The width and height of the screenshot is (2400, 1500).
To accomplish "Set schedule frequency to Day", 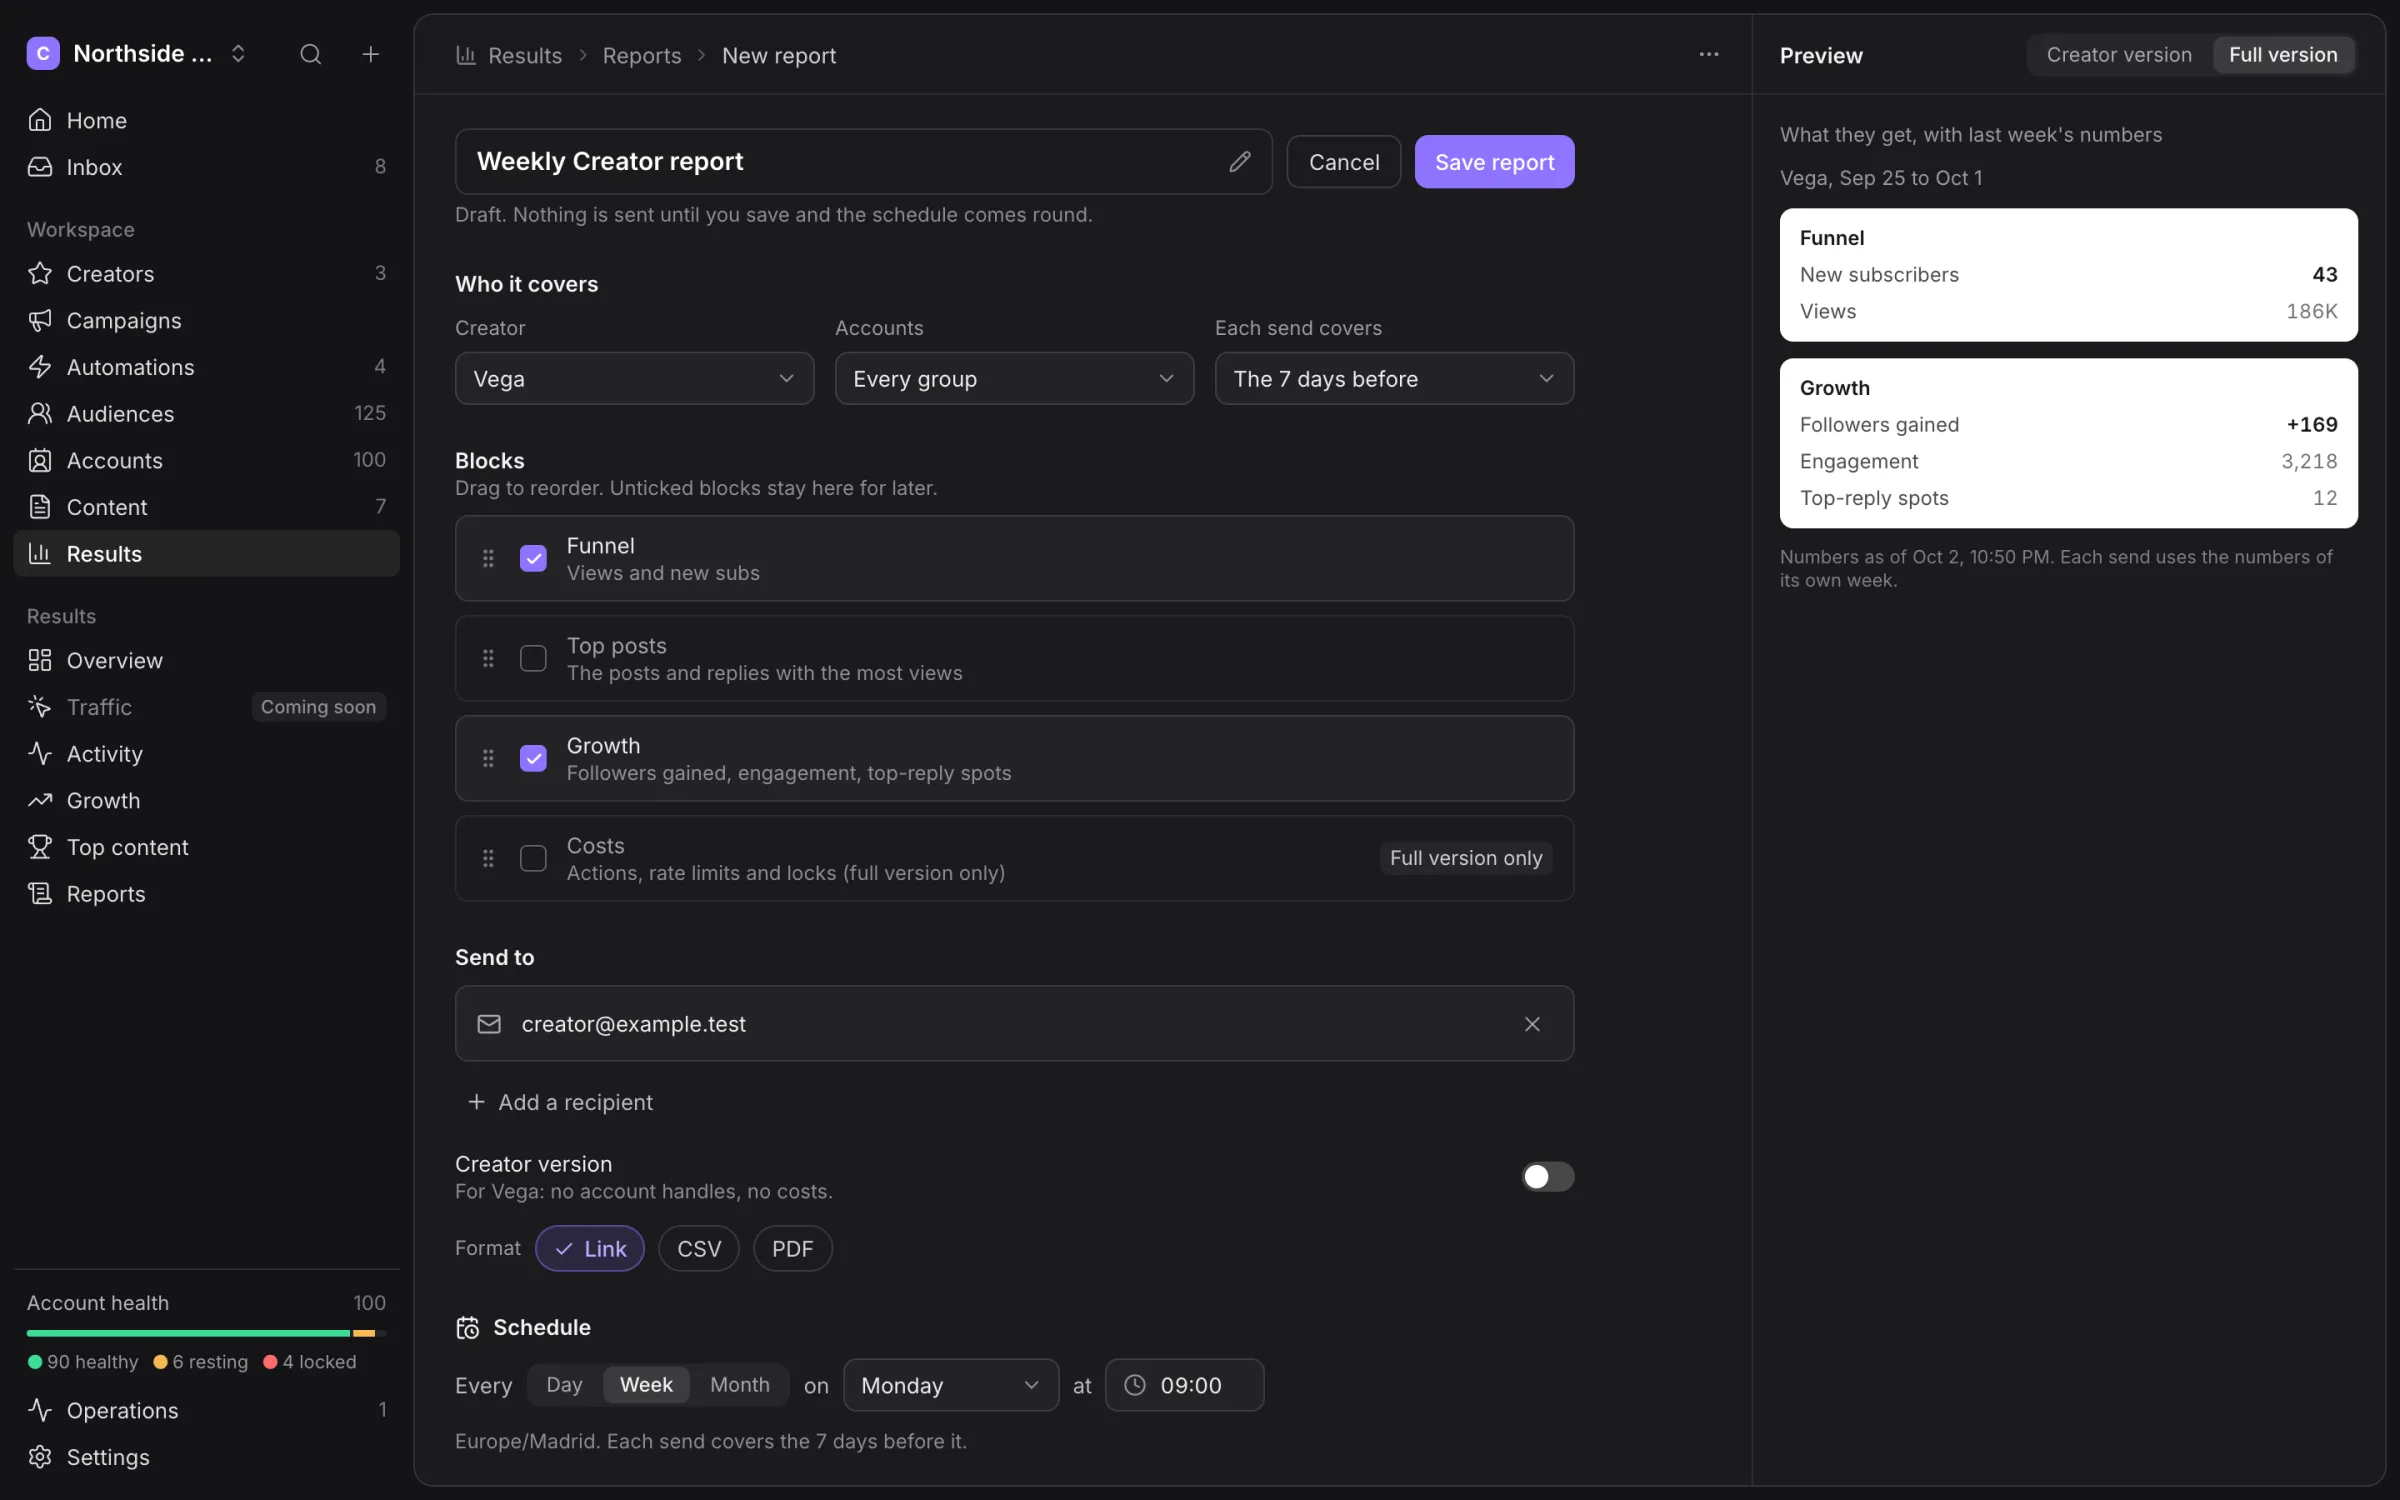I will (x=564, y=1385).
